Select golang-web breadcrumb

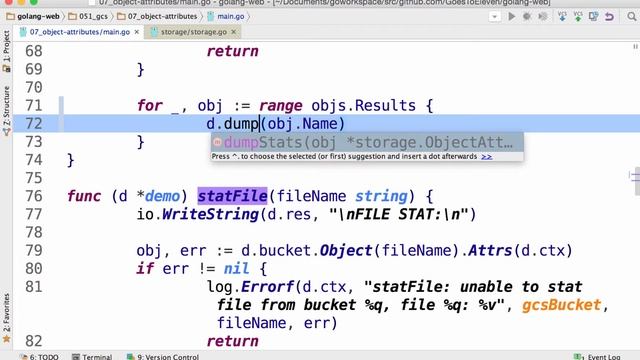tap(33, 16)
